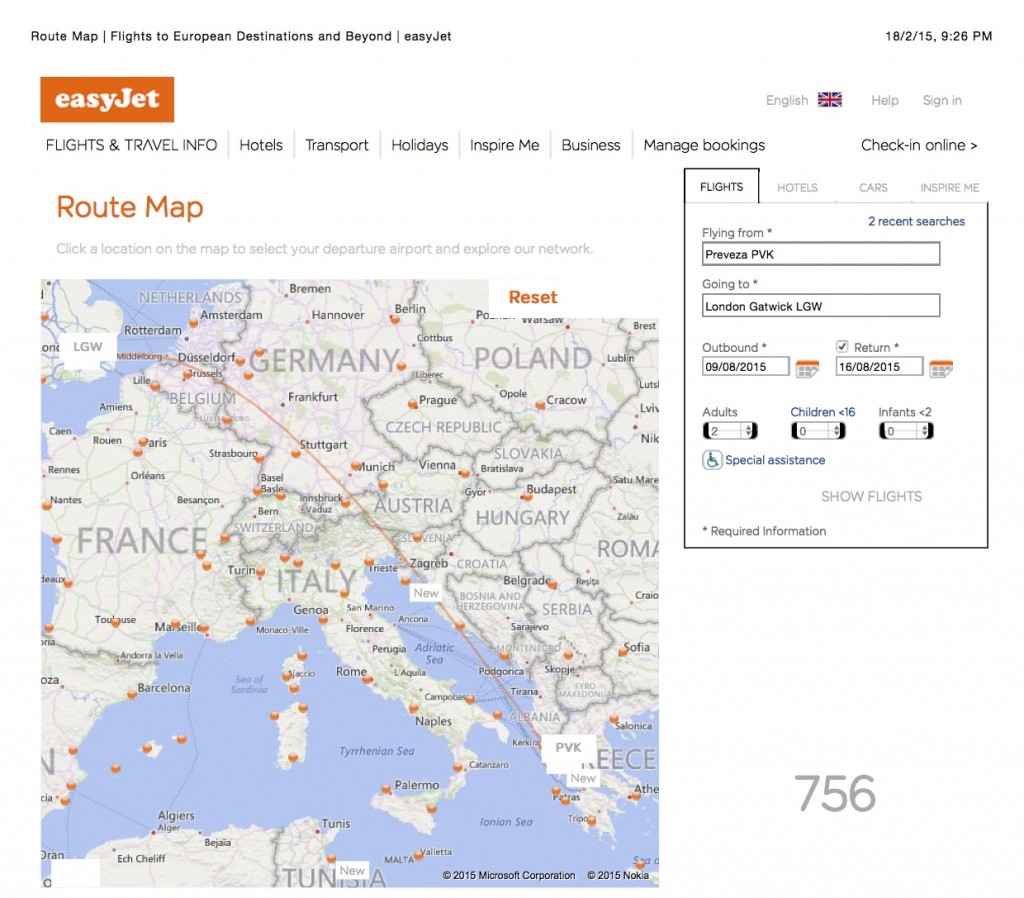
Task: Open the Return date calendar icon
Action: click(x=941, y=368)
